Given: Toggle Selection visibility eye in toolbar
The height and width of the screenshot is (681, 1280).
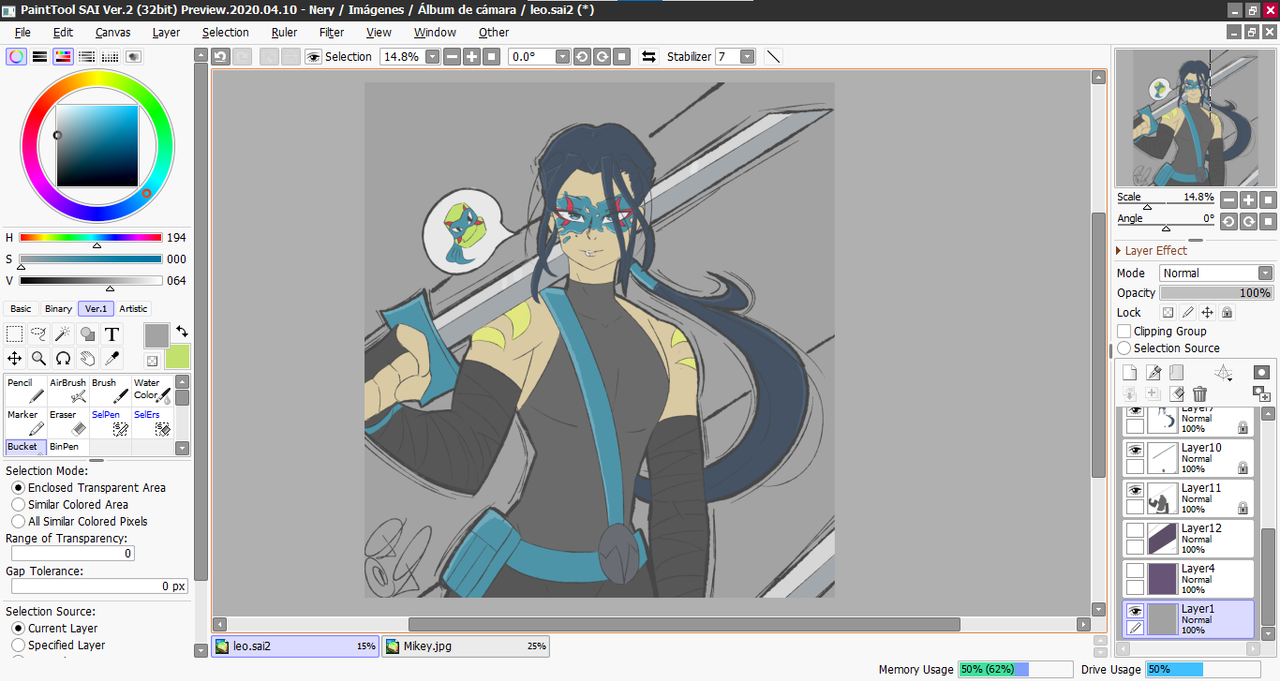Looking at the screenshot, I should (x=313, y=57).
